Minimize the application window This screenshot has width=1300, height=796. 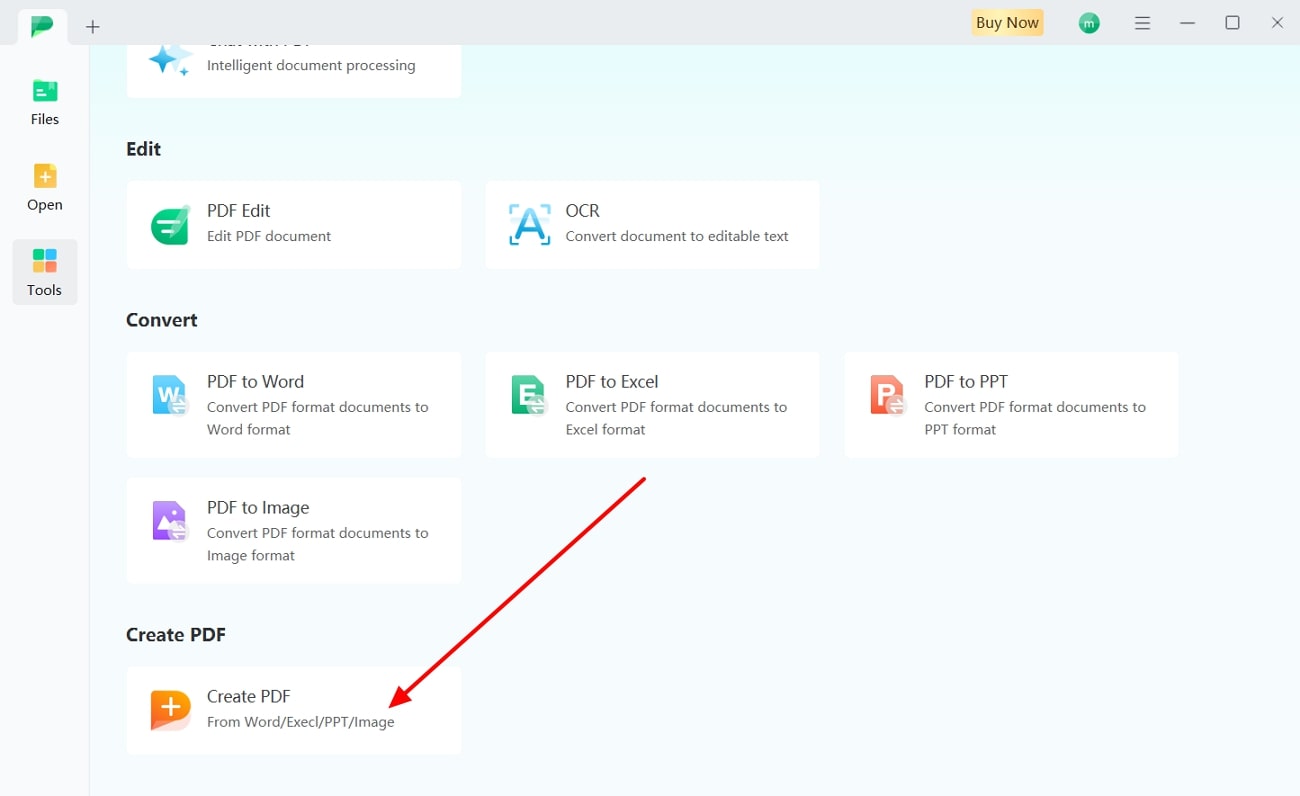(x=1187, y=23)
